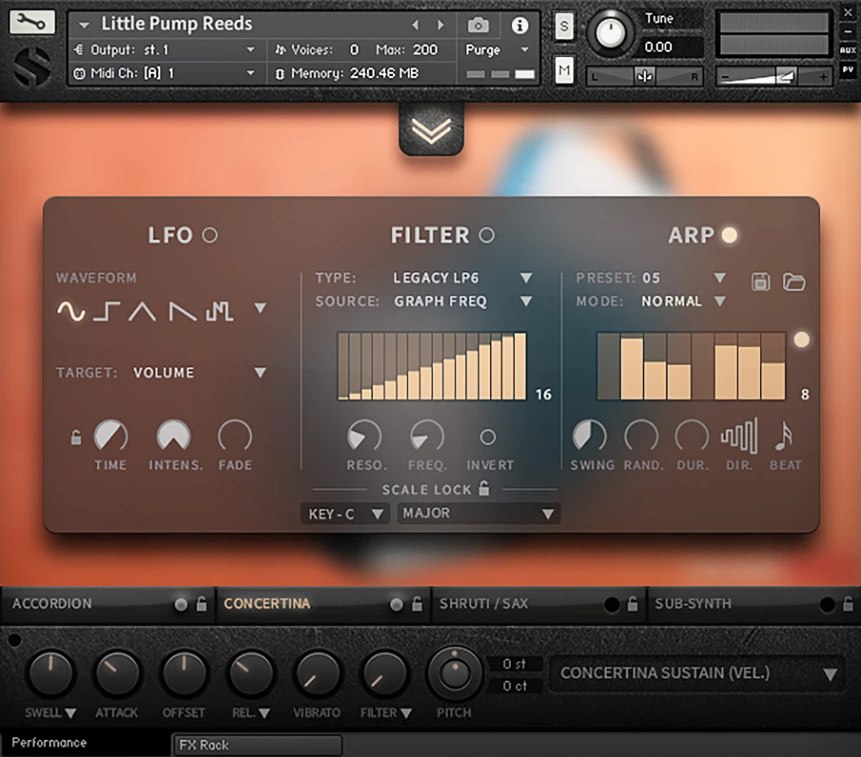Open the load preset folder icon
861x757 pixels.
794,282
